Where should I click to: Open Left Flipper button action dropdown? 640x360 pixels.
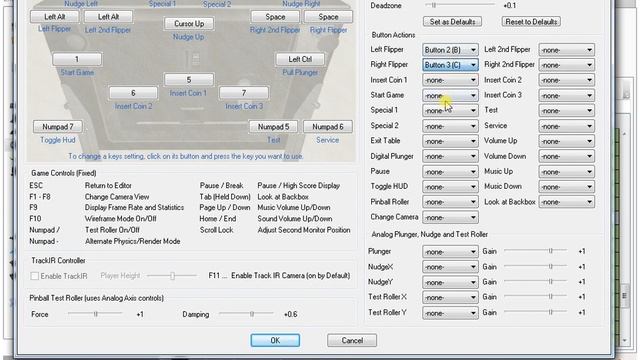450,50
